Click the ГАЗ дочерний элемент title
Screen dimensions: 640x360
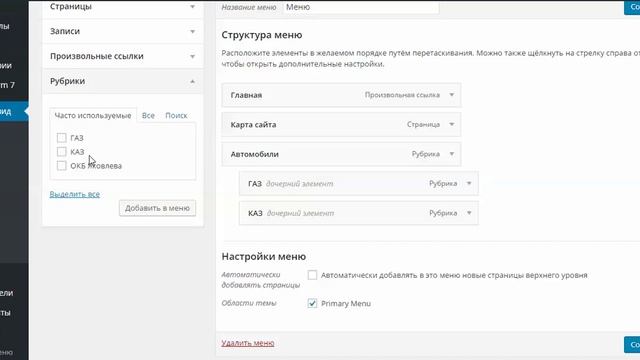291,184
